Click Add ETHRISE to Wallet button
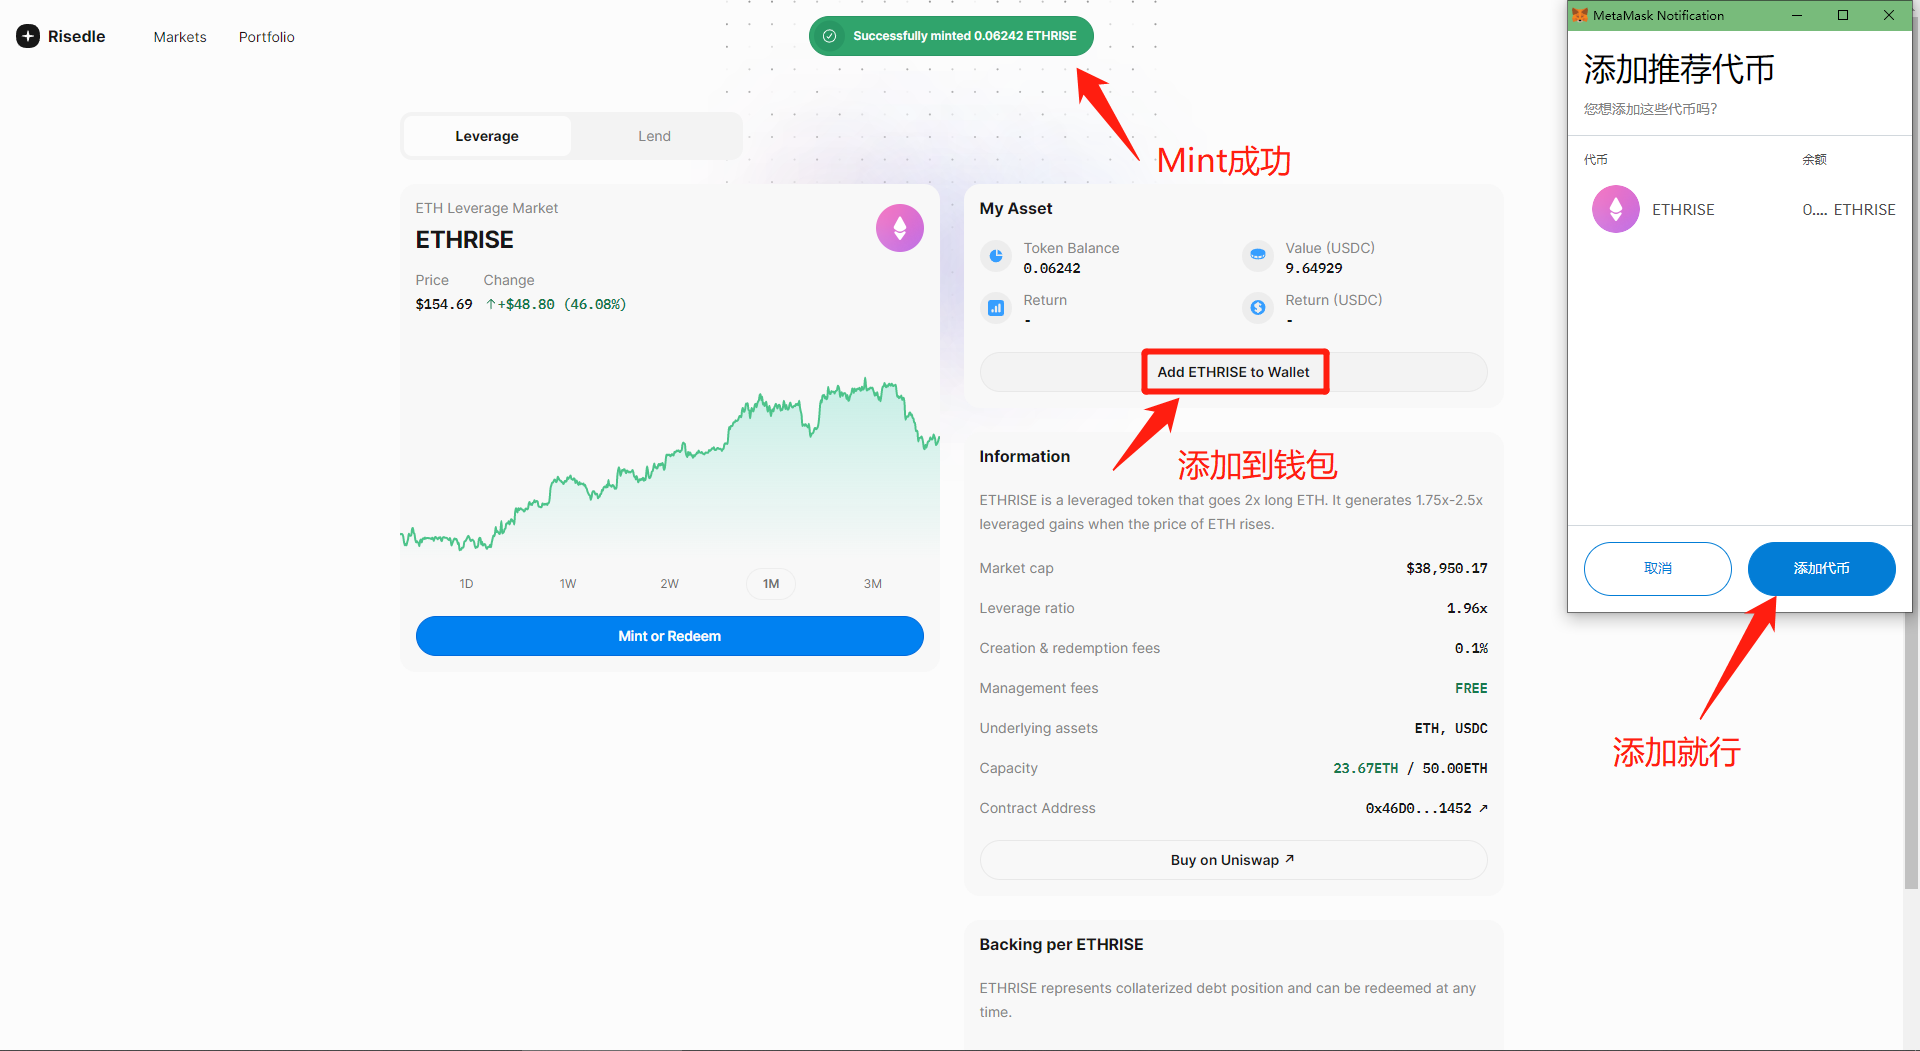This screenshot has height=1051, width=1920. click(x=1233, y=372)
